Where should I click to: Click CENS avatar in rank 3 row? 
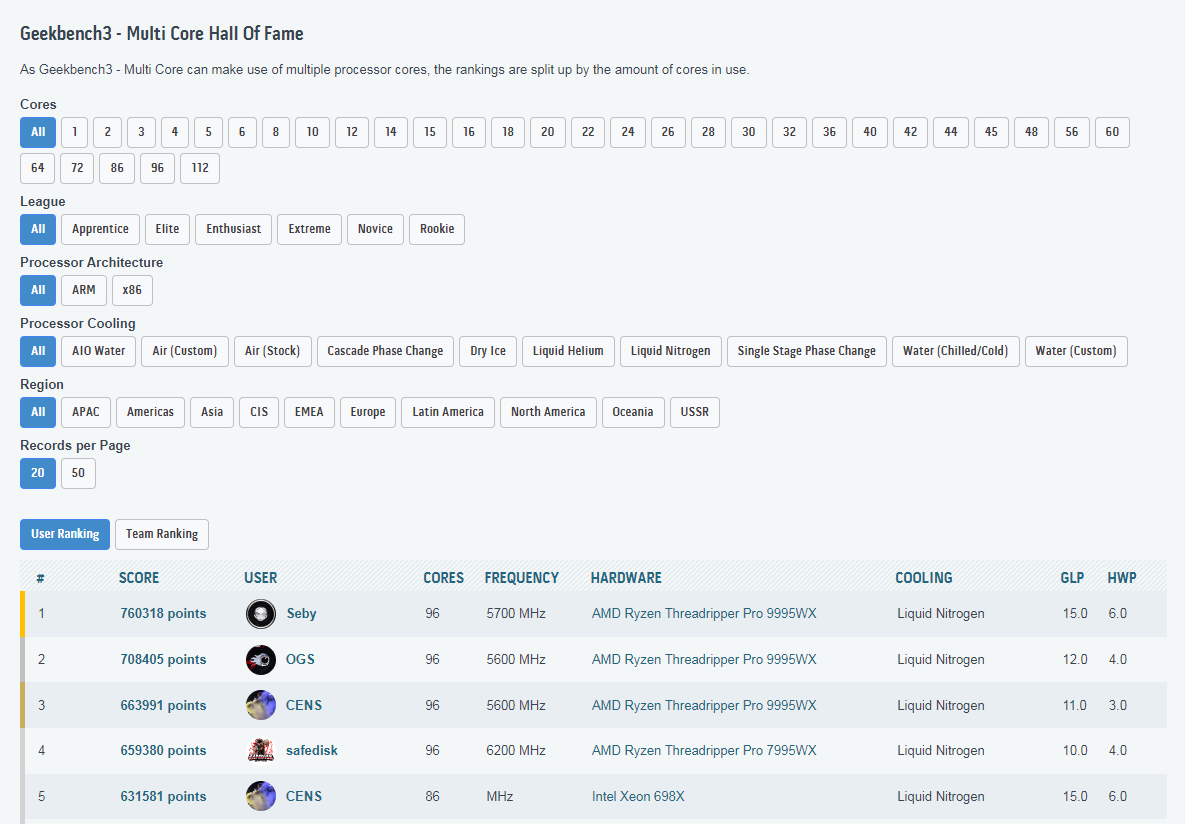261,705
